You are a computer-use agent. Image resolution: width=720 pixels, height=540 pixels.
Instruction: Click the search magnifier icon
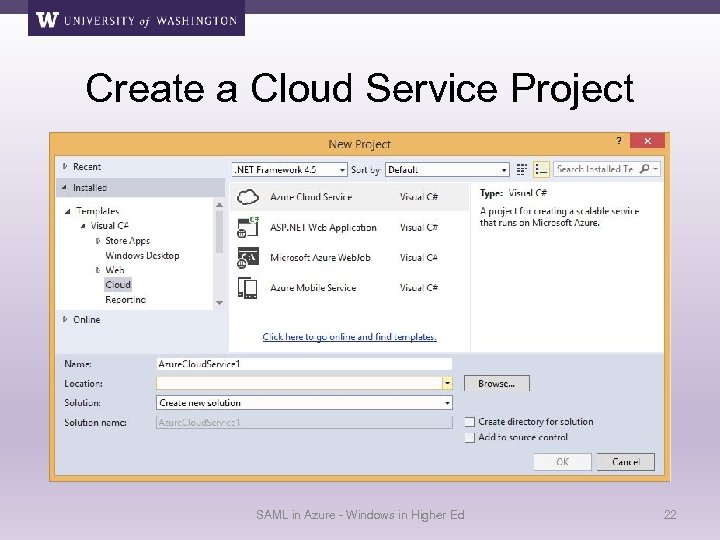(x=645, y=169)
